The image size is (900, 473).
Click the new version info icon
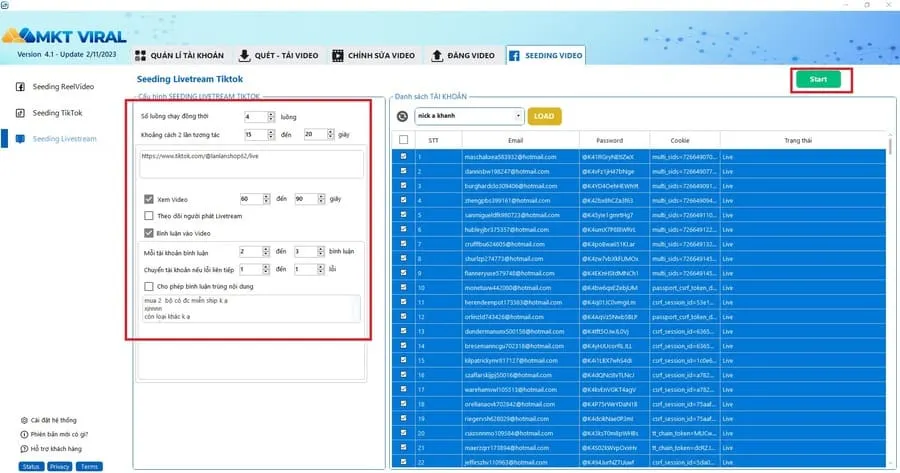23,434
